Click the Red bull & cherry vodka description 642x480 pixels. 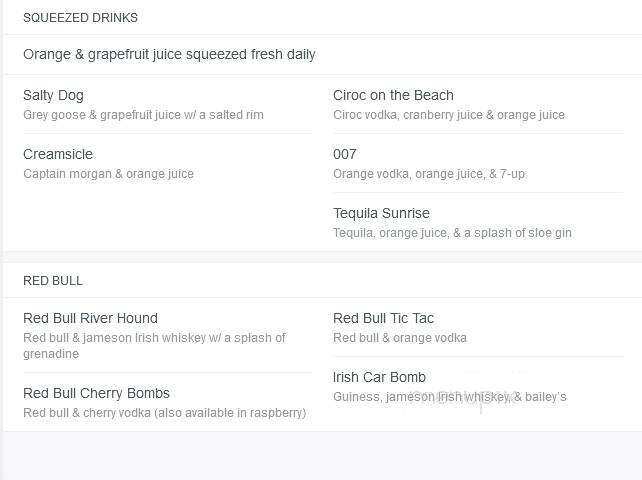click(x=165, y=412)
